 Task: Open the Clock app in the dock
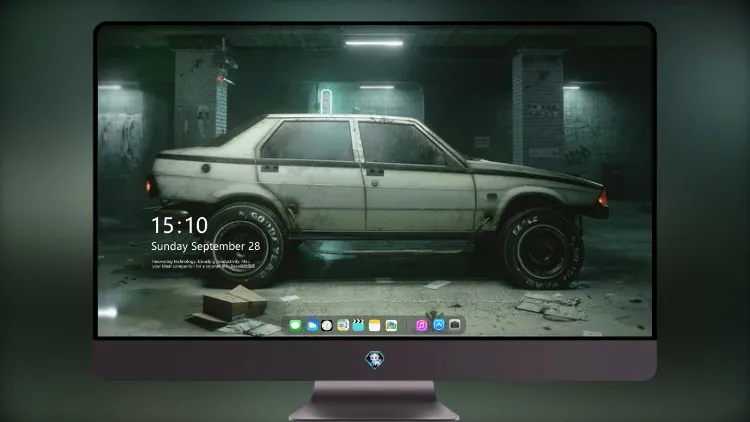[327, 326]
